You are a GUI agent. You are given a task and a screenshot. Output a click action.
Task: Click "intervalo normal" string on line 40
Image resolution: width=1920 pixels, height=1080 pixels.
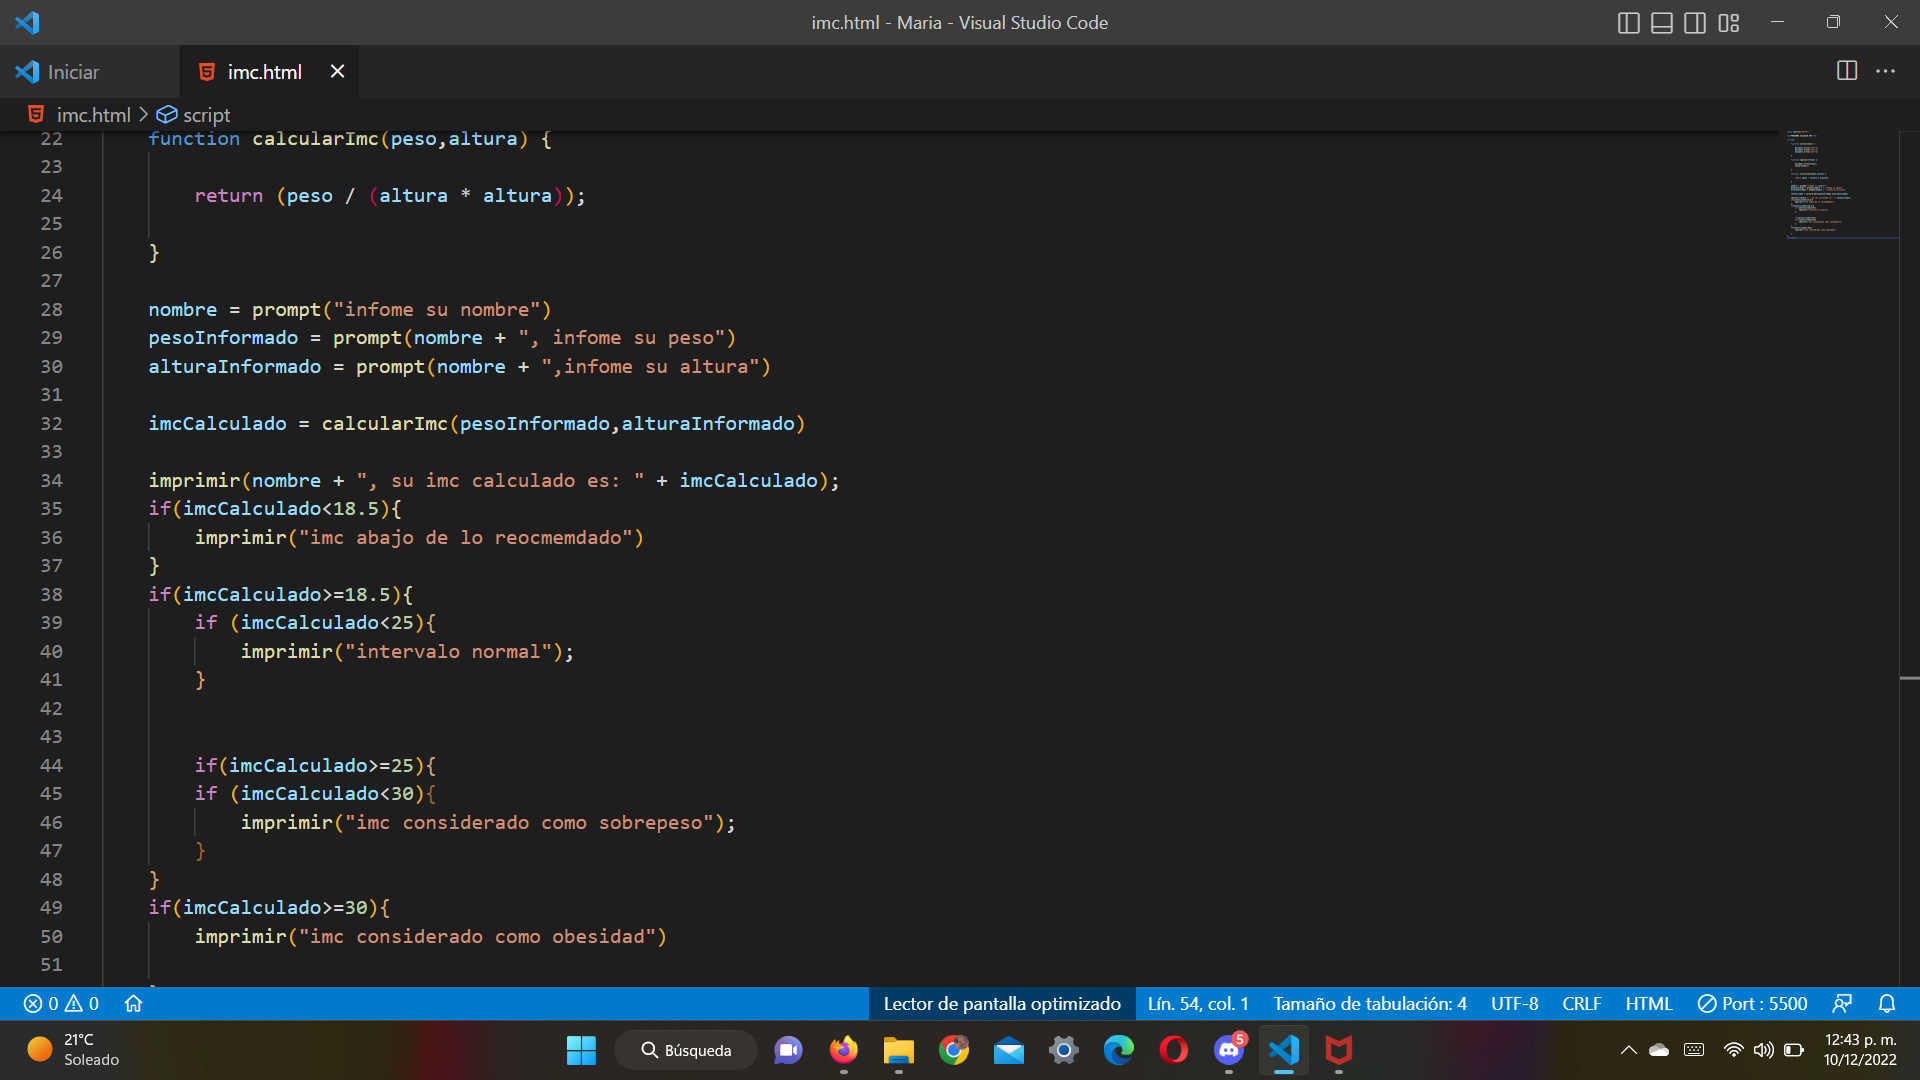(448, 652)
